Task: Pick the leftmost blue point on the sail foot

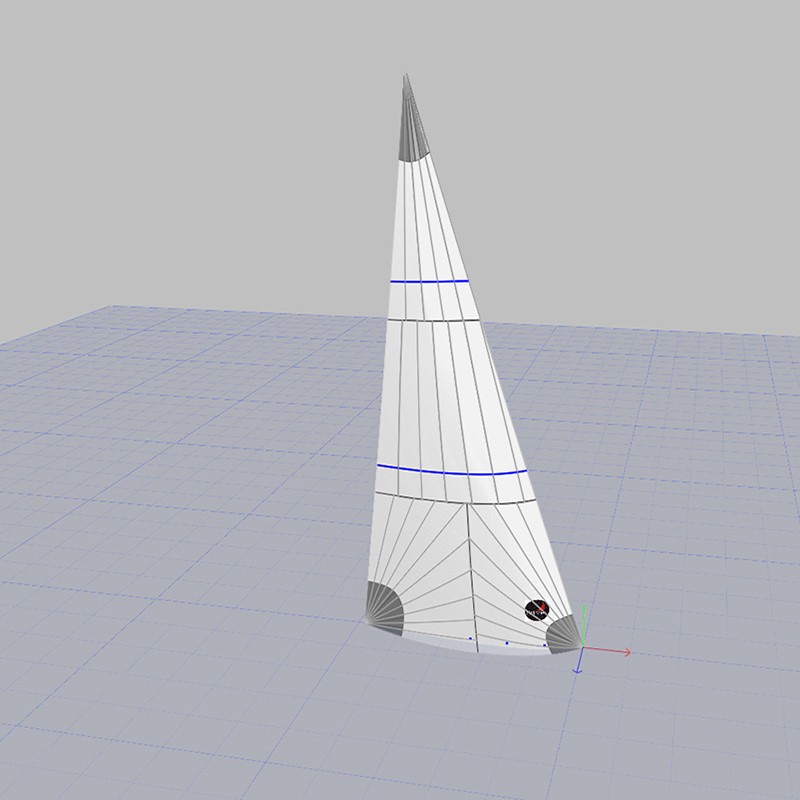Action: coord(469,637)
